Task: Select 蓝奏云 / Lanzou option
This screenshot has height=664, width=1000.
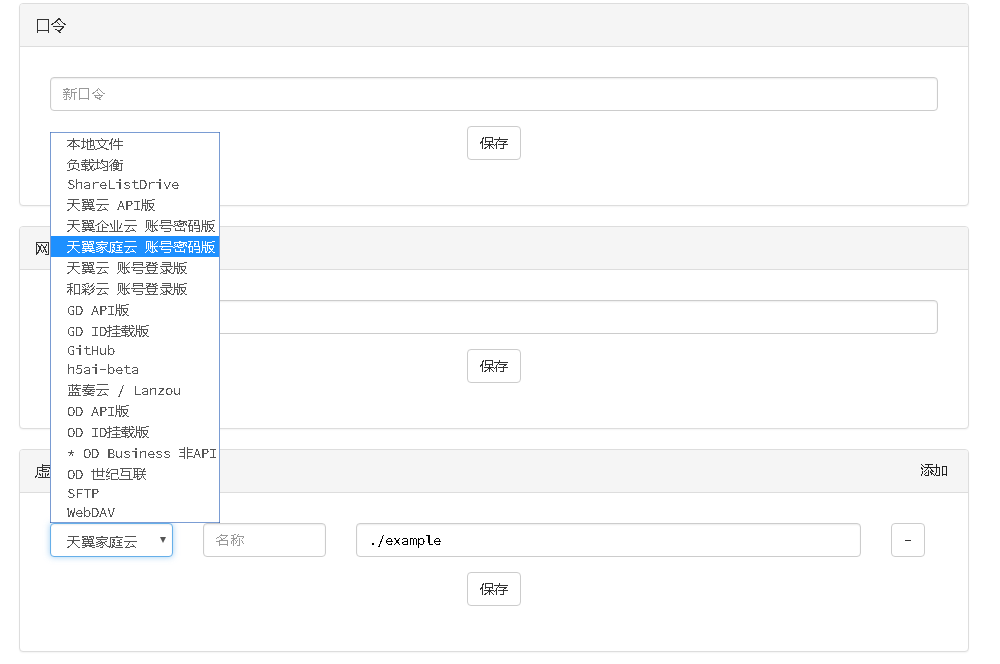Action: [x=135, y=390]
